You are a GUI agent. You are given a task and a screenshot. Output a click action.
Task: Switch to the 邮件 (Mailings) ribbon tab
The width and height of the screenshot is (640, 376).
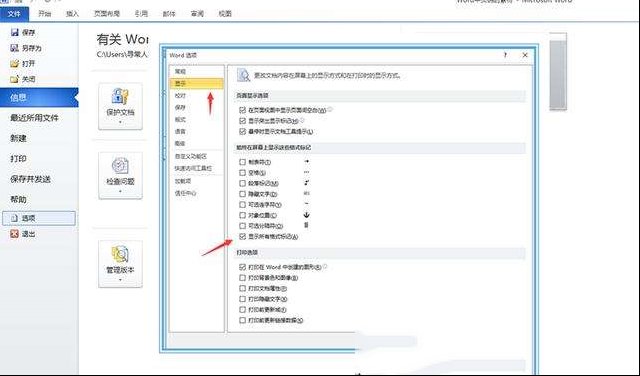(169, 13)
